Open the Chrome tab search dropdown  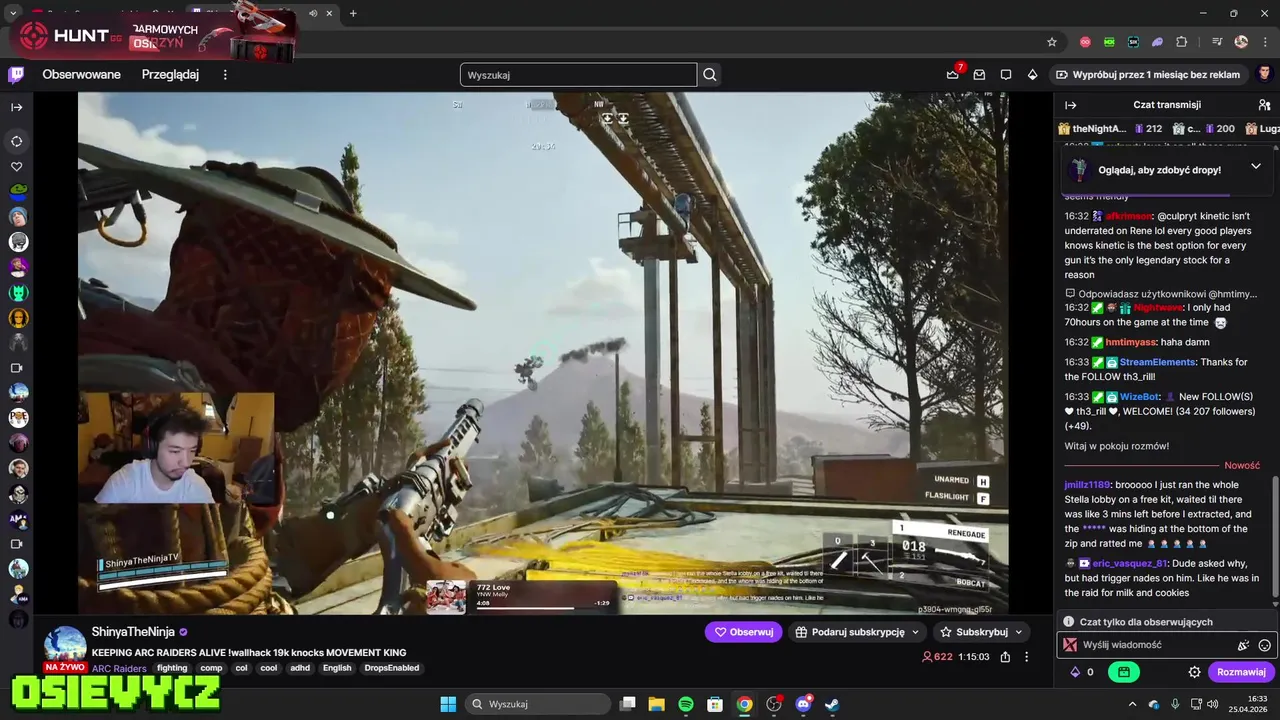(13, 13)
